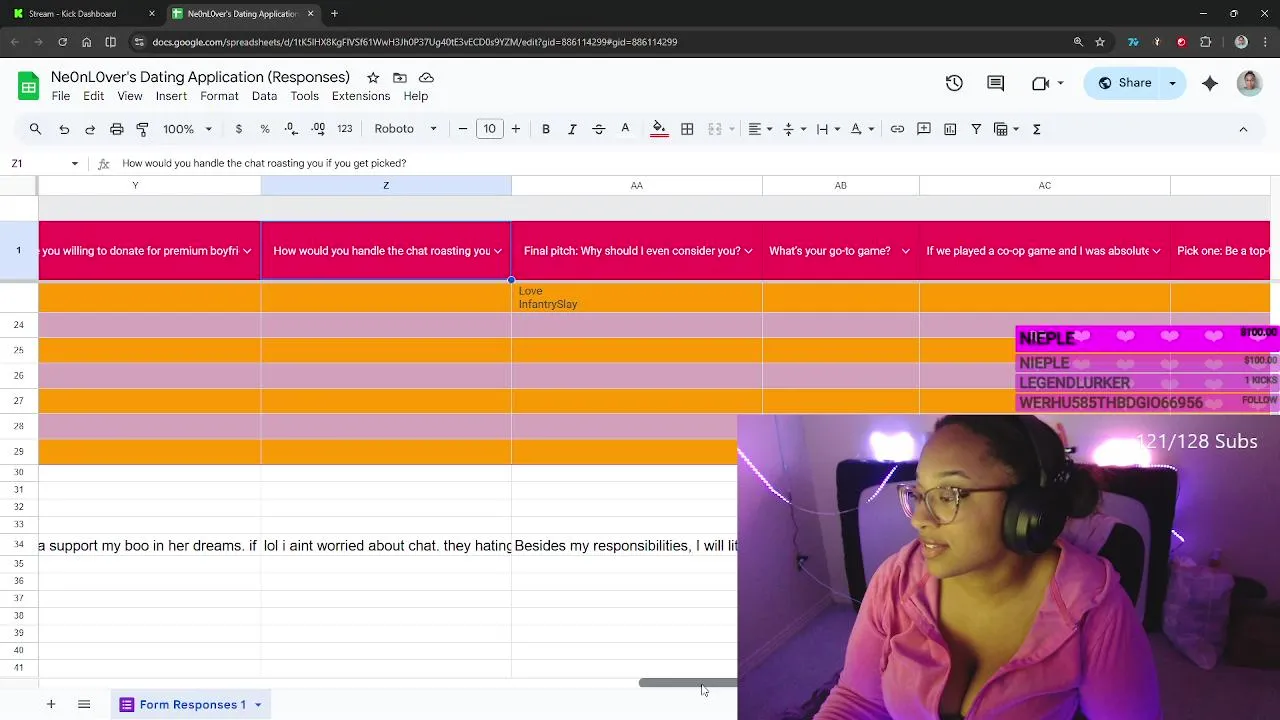Viewport: 1280px width, 720px height.
Task: Insert a chart
Action: (x=950, y=129)
